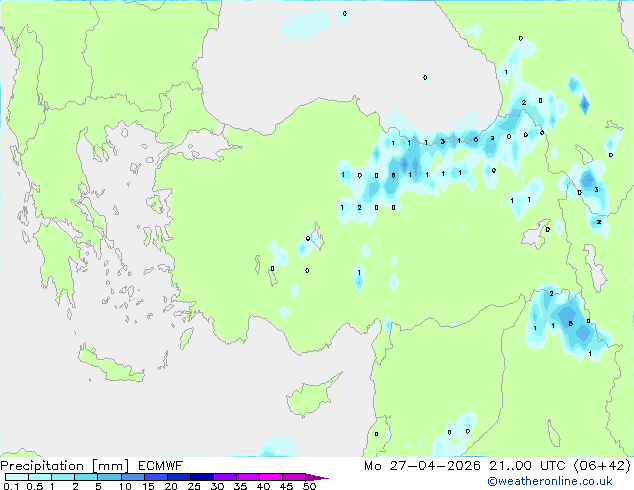This screenshot has width=634, height=490.
Task: Choose the 20–25 mm legend color swatch
Action: pyautogui.click(x=179, y=477)
